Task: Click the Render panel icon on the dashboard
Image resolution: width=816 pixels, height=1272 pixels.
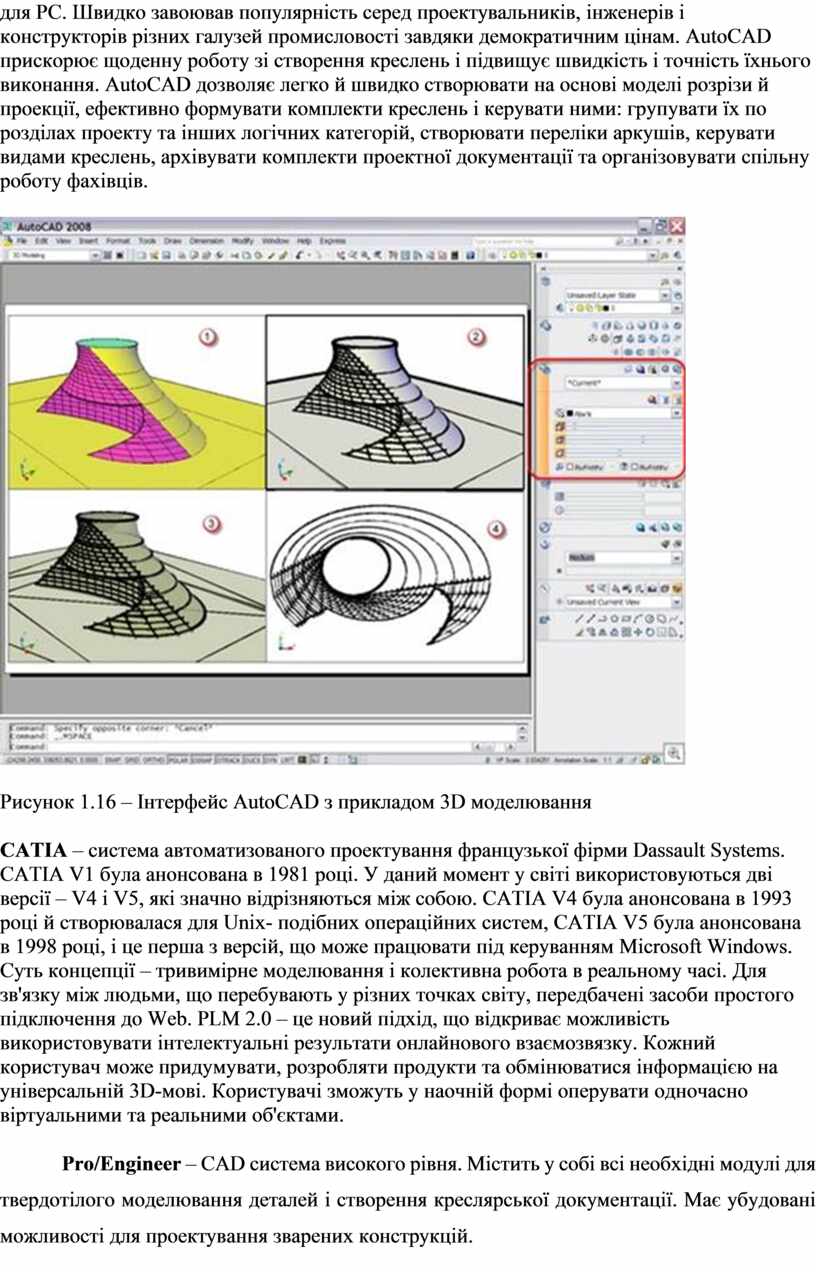Action: (545, 544)
